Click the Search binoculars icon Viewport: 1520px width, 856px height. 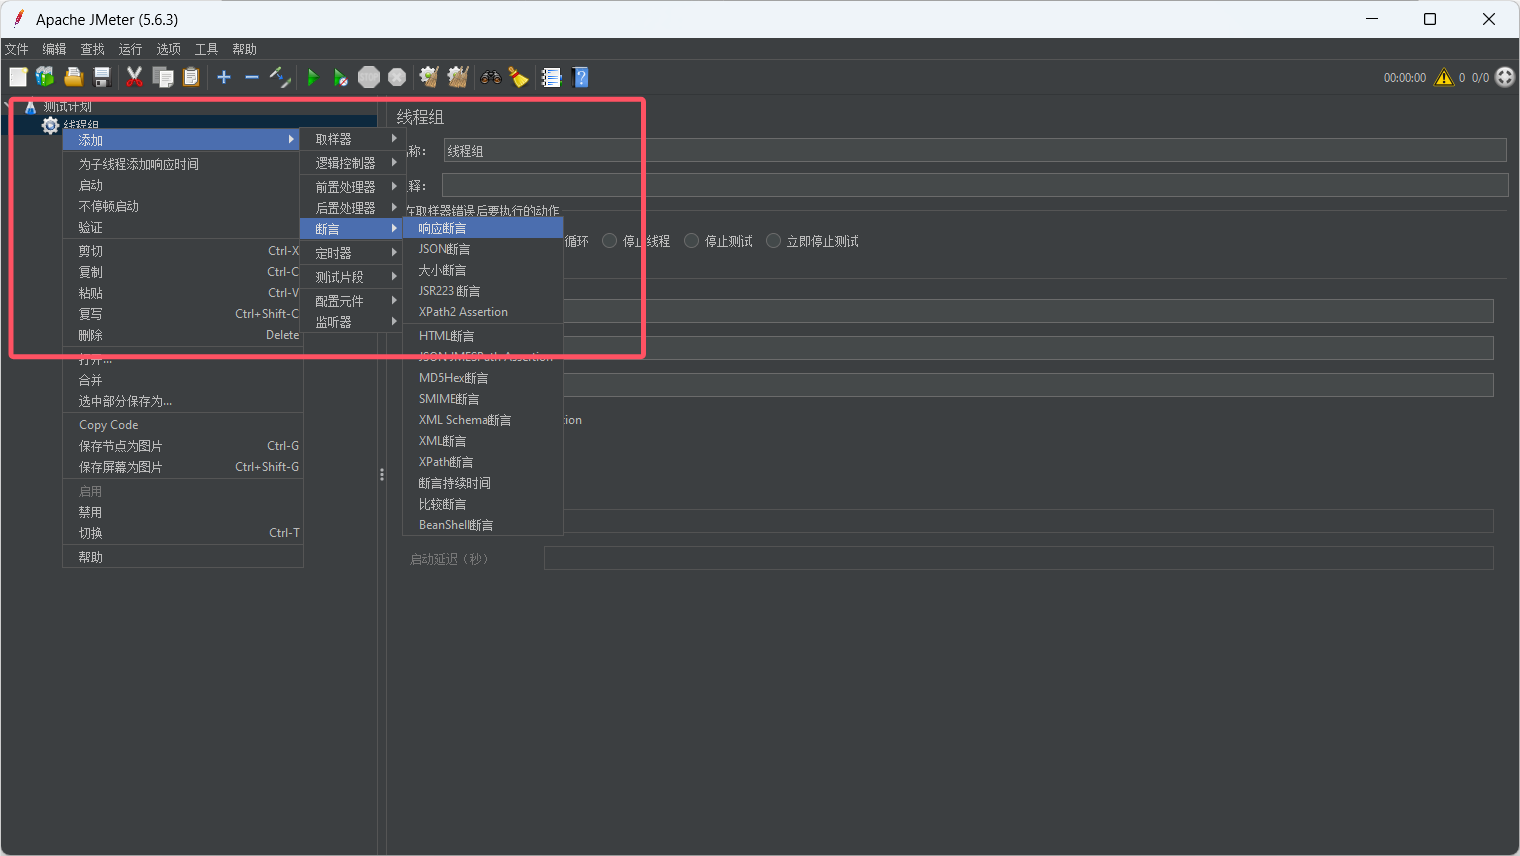(x=490, y=77)
